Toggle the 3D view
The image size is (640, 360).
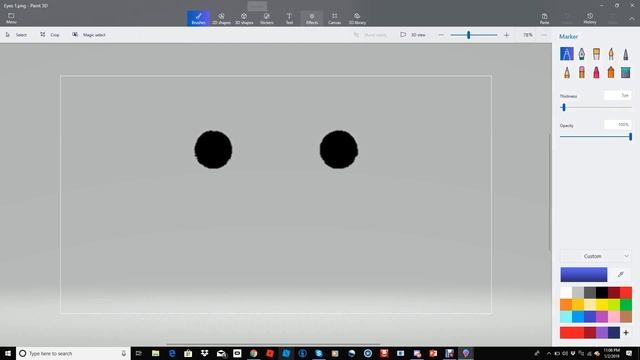tap(413, 35)
